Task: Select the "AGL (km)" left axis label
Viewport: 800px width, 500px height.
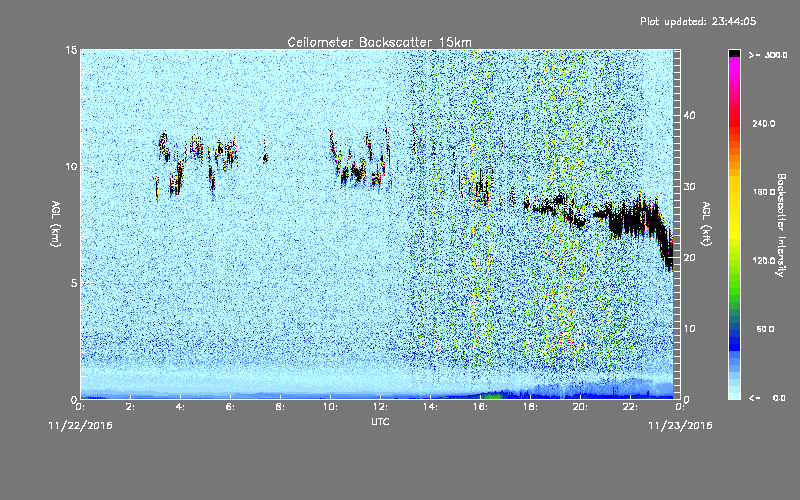Action: (56, 223)
